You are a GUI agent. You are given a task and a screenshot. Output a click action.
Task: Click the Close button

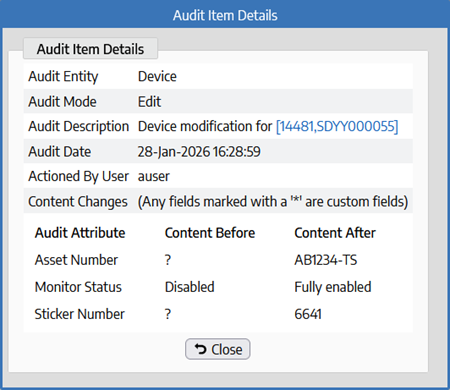point(218,349)
